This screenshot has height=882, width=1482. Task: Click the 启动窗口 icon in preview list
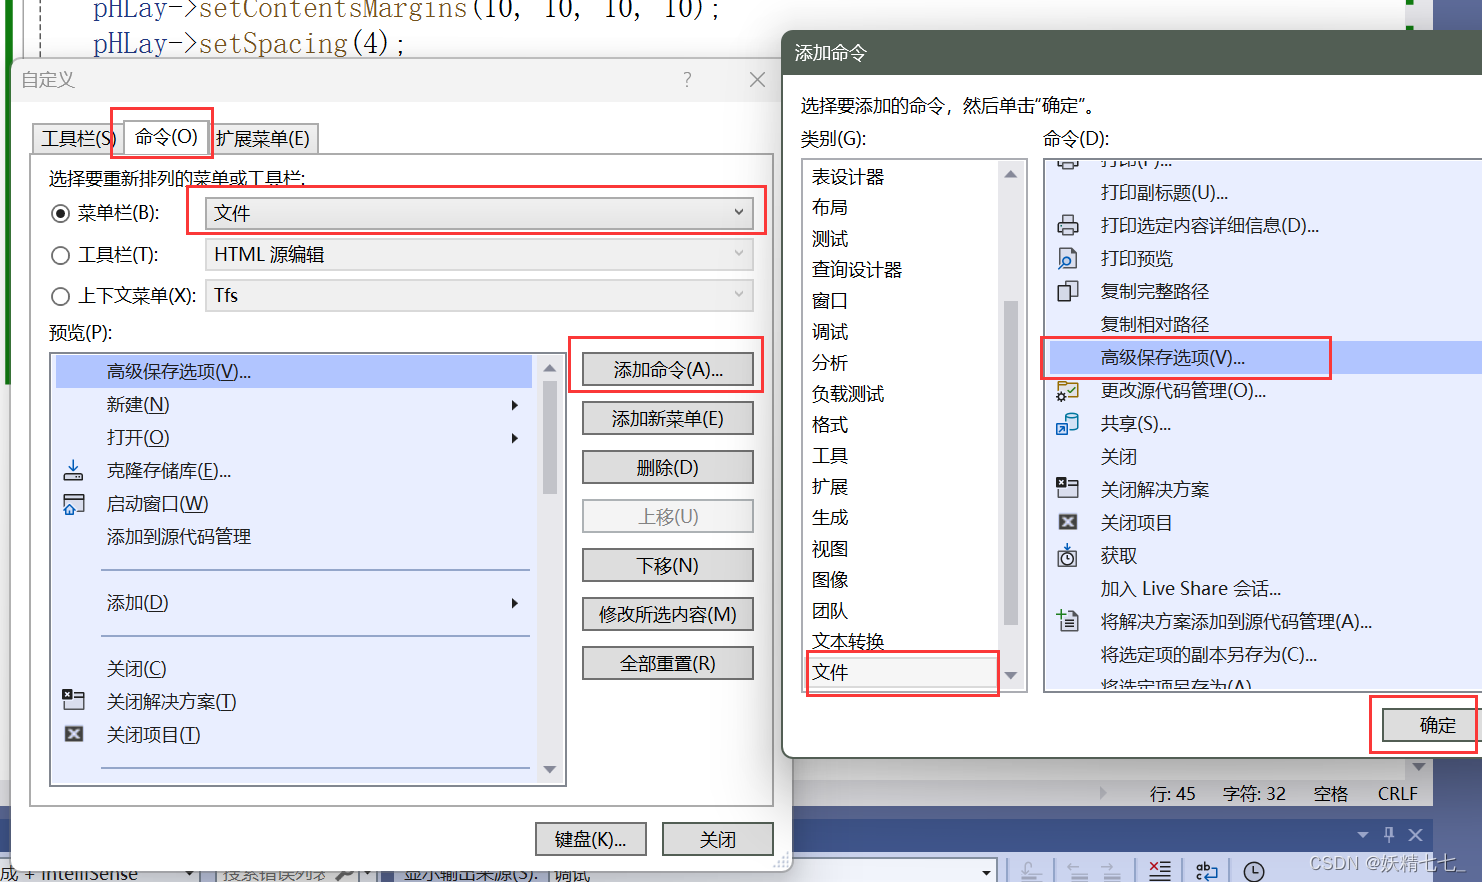74,504
